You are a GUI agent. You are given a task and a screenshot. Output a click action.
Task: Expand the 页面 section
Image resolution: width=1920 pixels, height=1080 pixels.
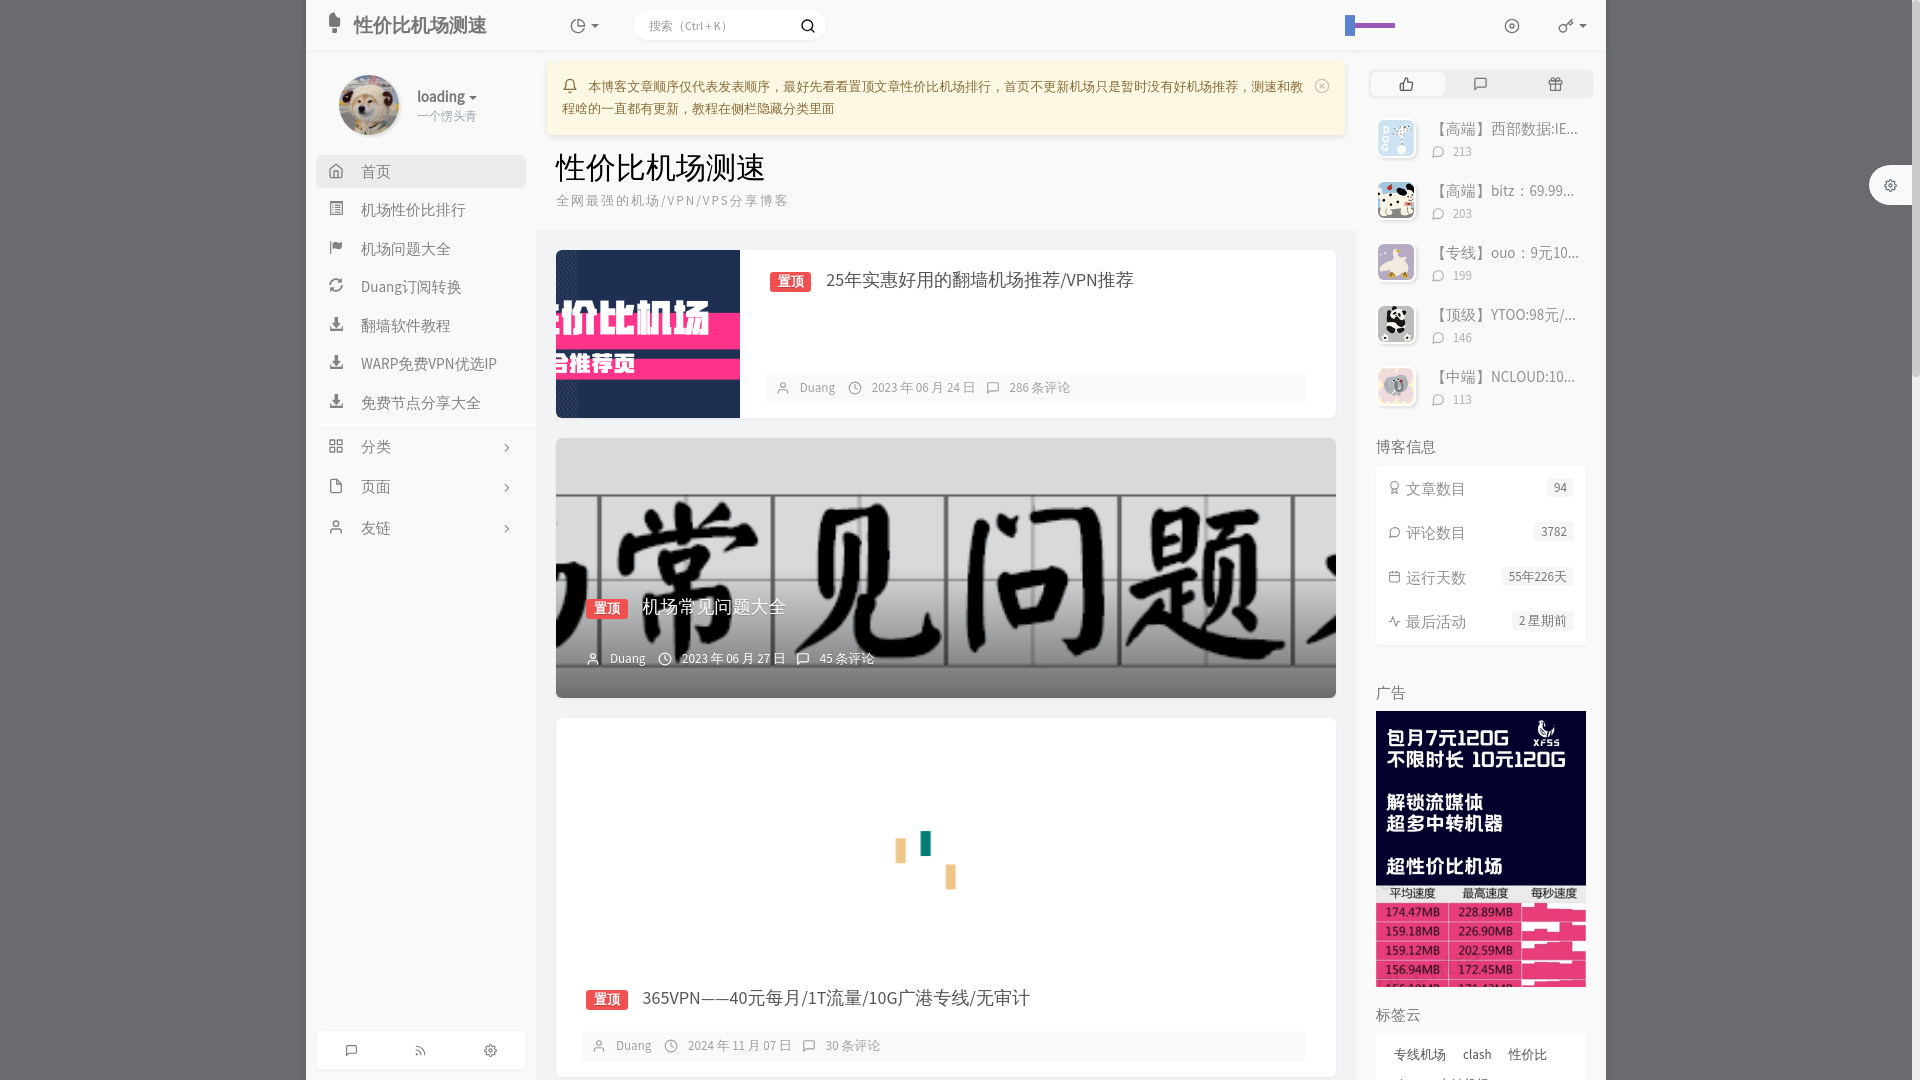(x=421, y=487)
